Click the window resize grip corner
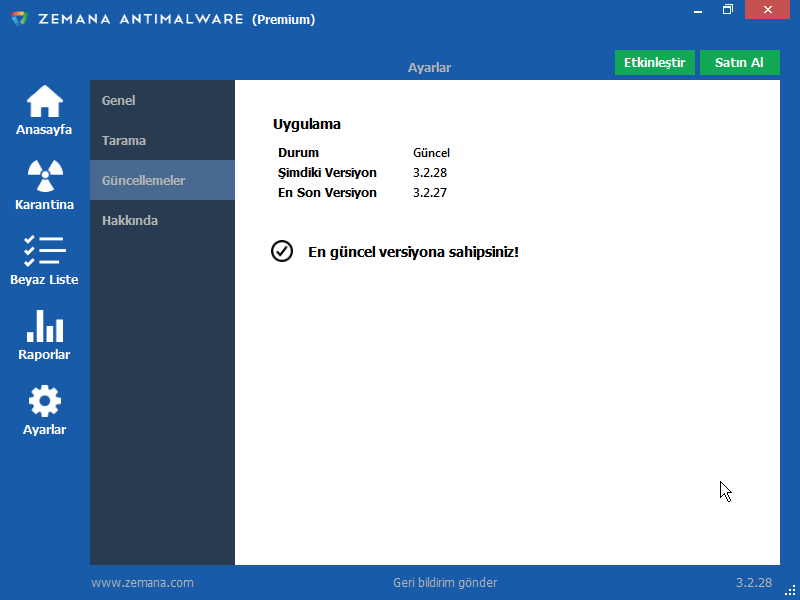 pyautogui.click(x=790, y=590)
